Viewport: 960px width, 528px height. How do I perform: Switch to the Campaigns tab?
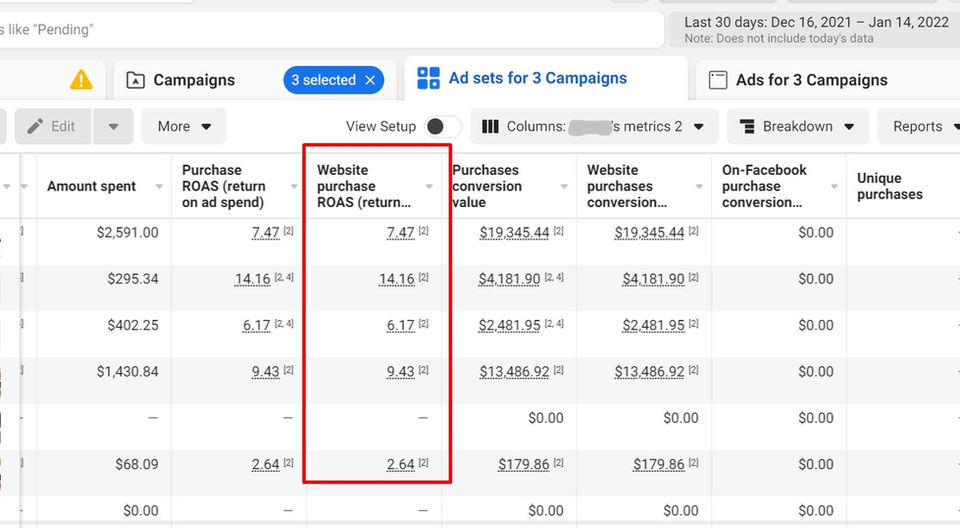point(194,80)
